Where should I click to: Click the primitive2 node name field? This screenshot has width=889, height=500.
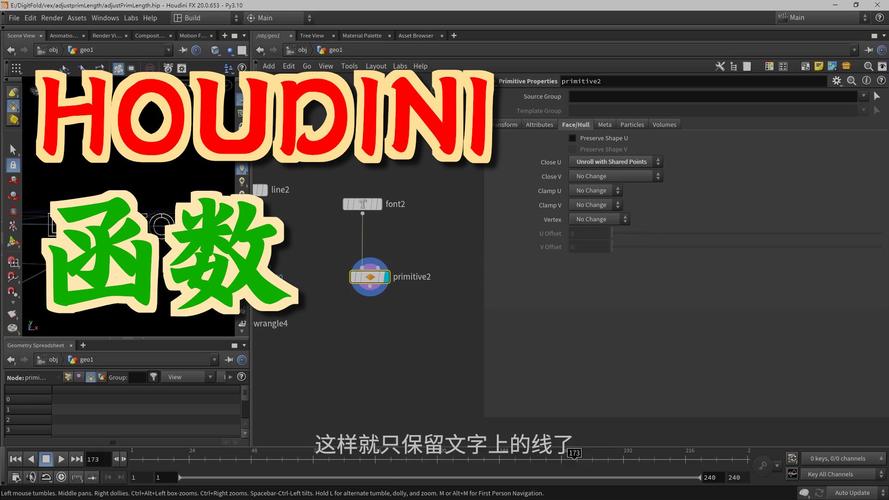tap(693, 81)
